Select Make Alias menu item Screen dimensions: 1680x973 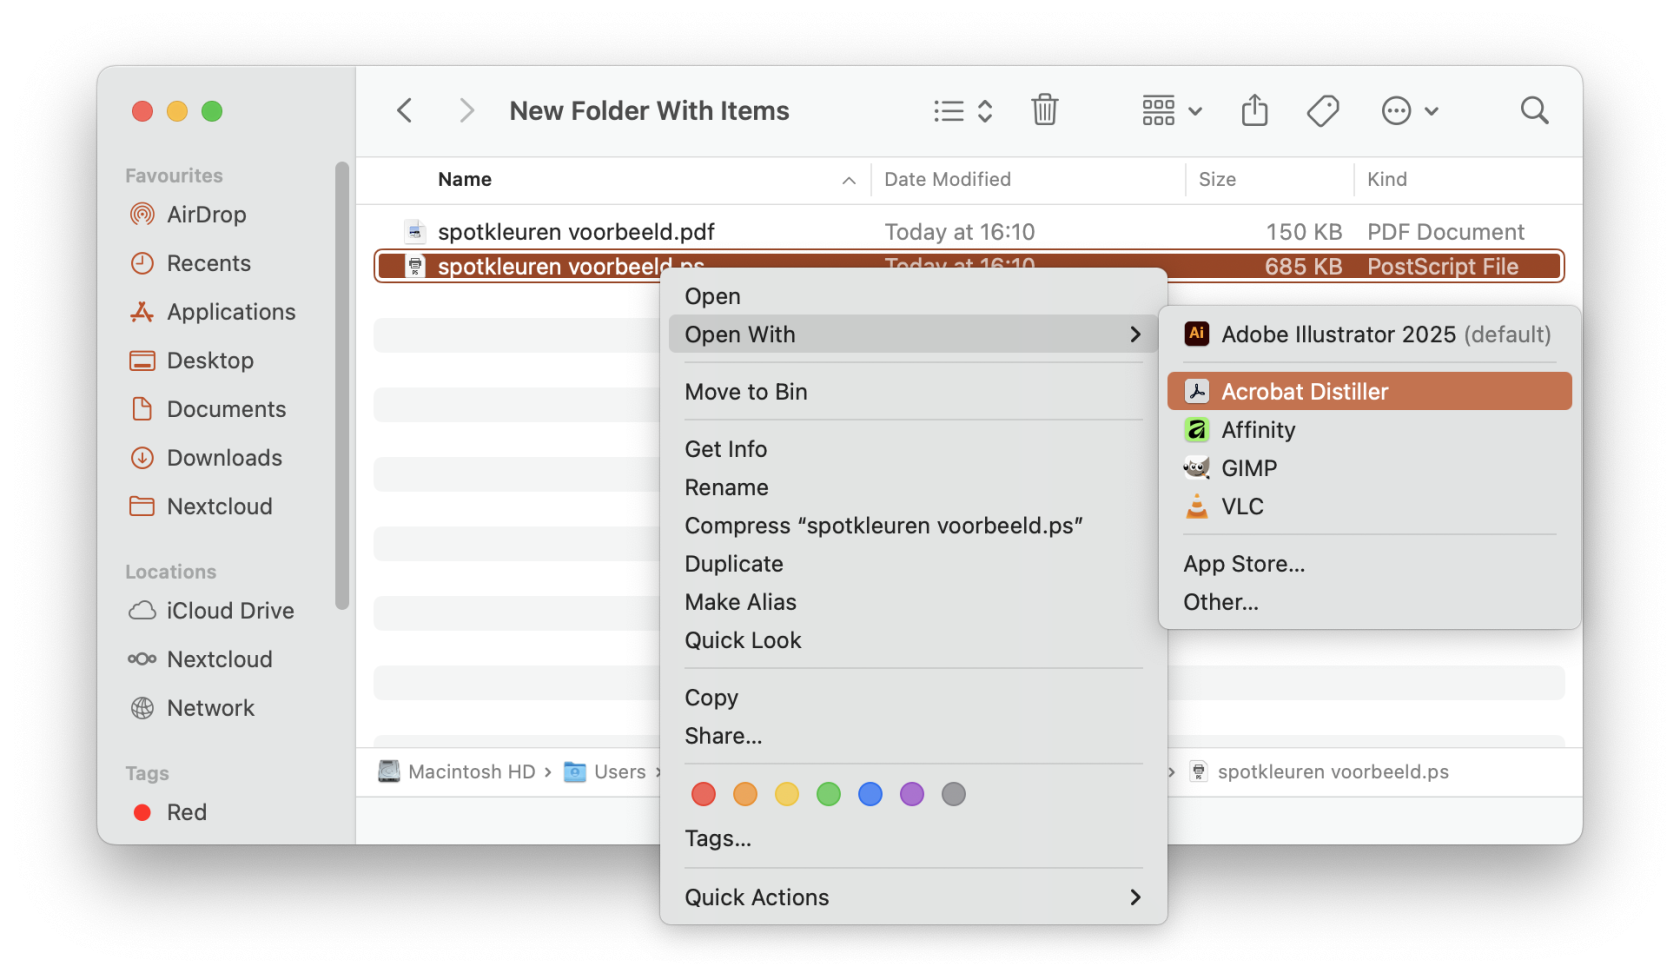740,602
